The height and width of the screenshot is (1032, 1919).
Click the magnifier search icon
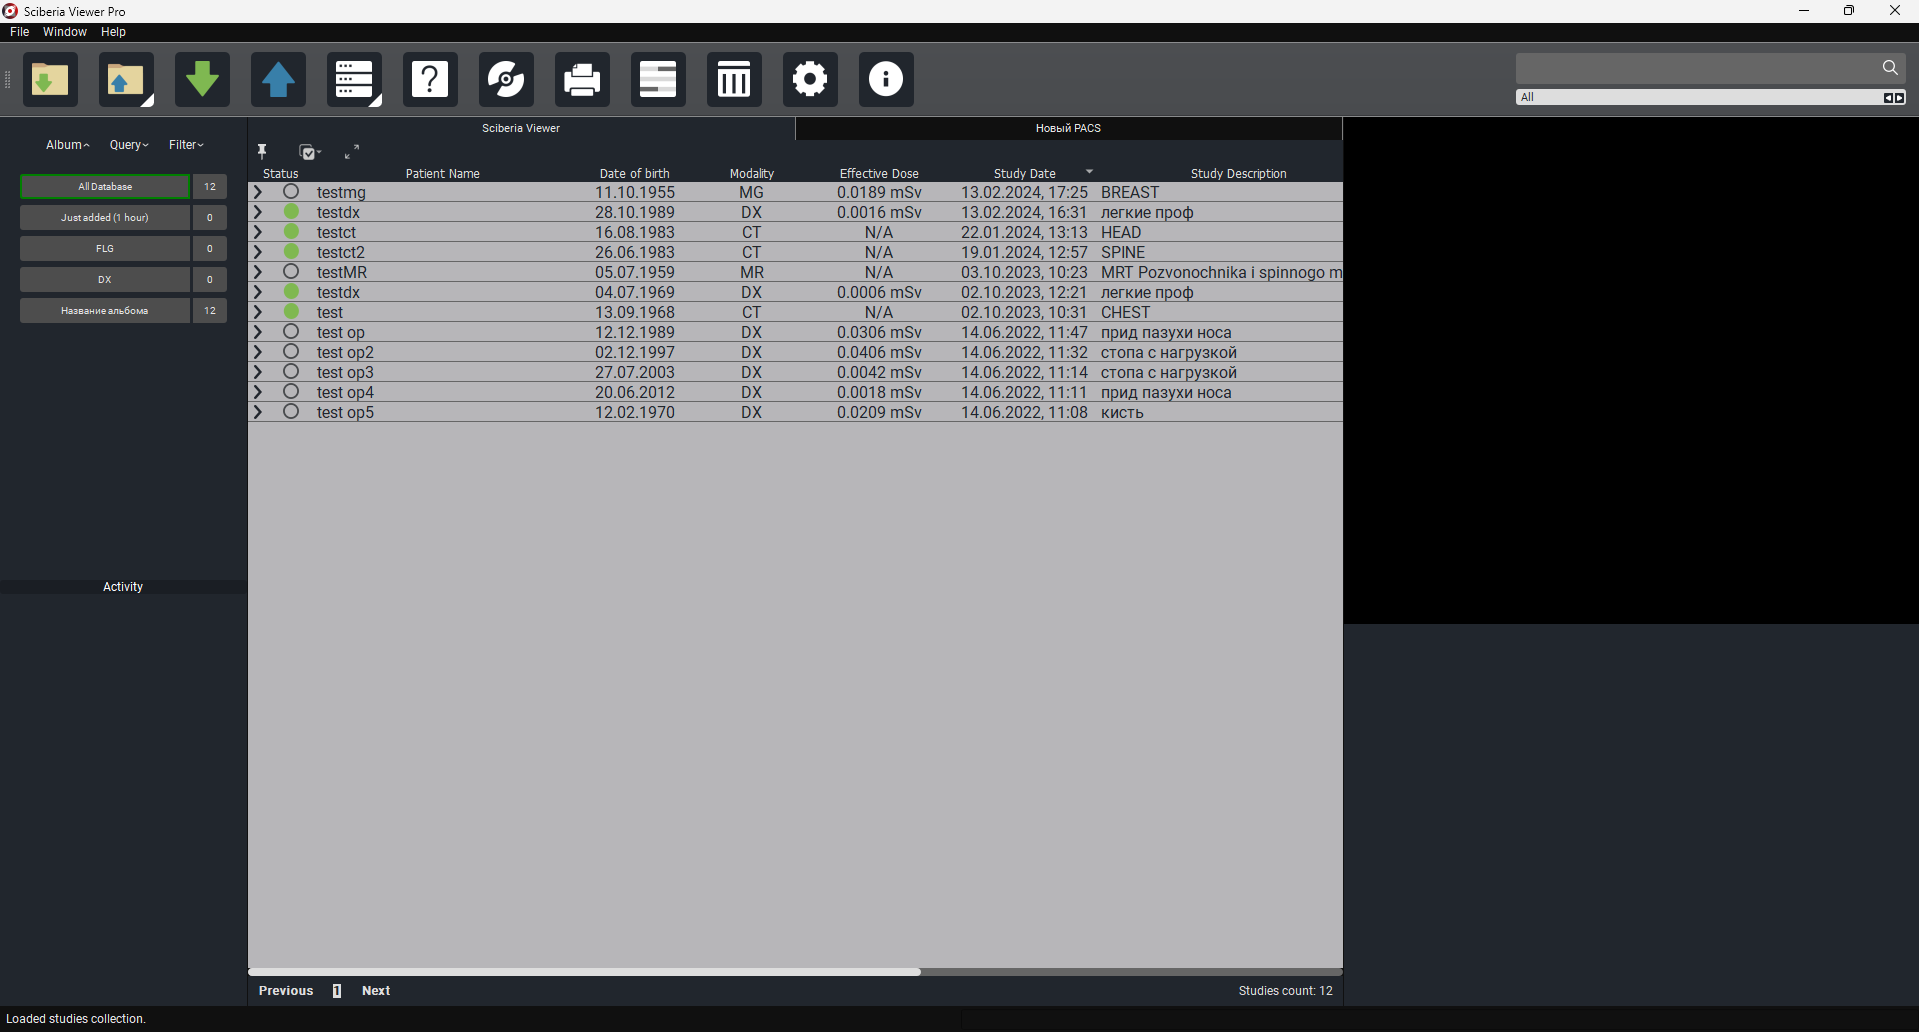coord(1890,68)
